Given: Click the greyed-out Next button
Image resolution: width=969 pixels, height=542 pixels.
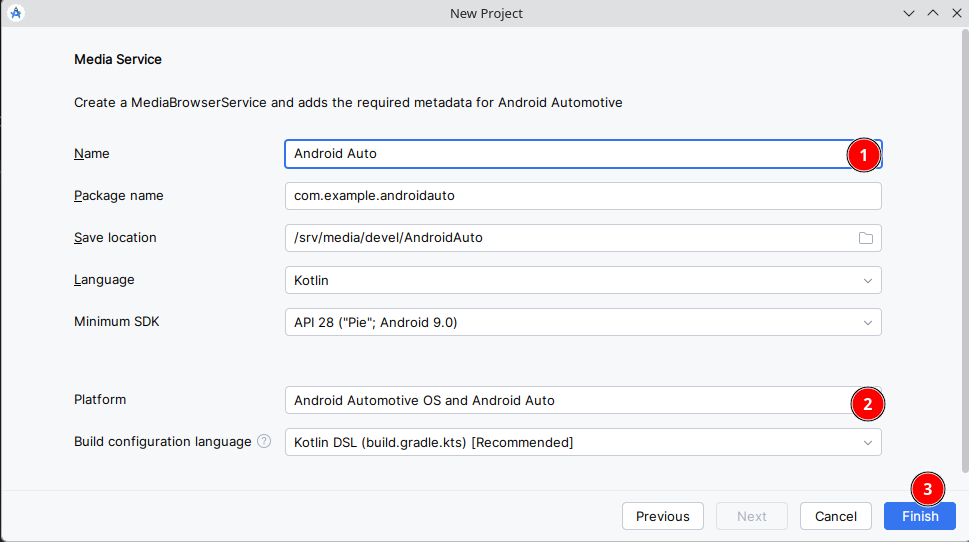Looking at the screenshot, I should point(751,516).
